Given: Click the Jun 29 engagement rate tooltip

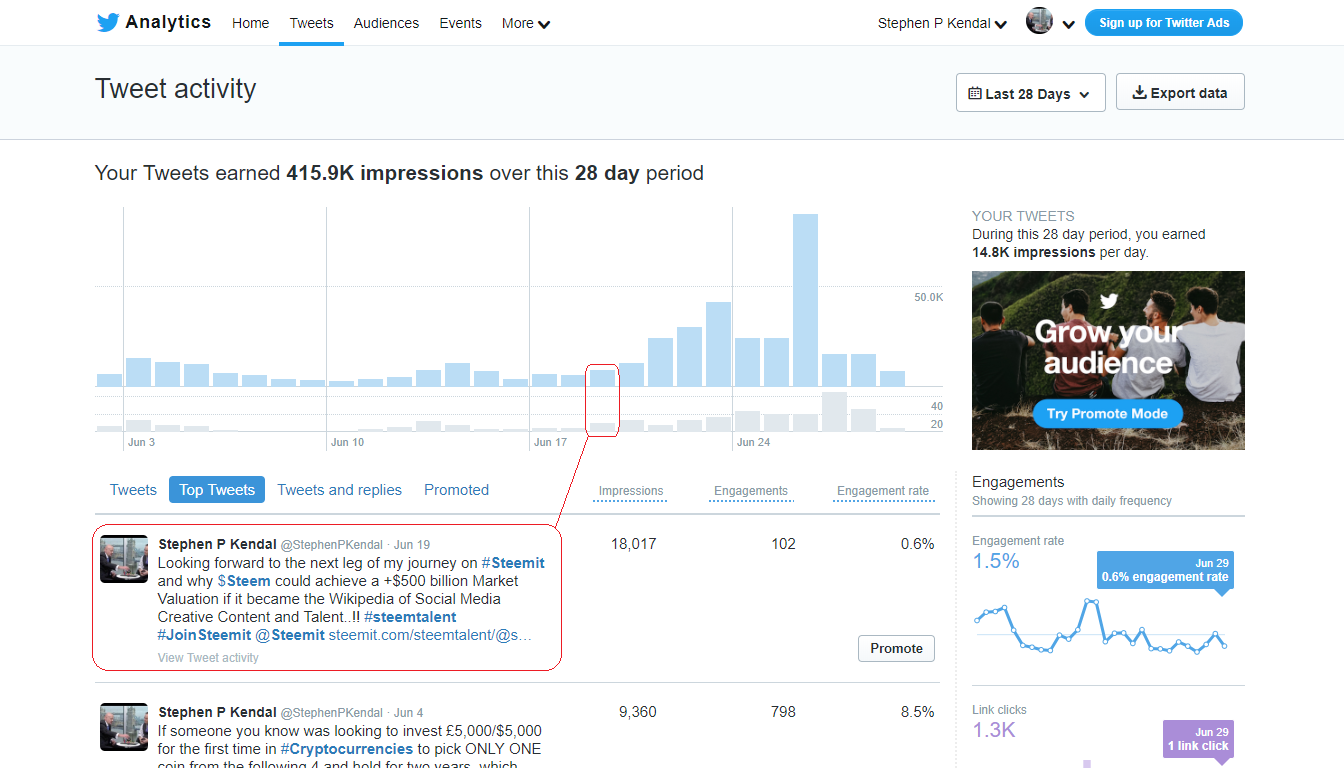Looking at the screenshot, I should point(1165,570).
